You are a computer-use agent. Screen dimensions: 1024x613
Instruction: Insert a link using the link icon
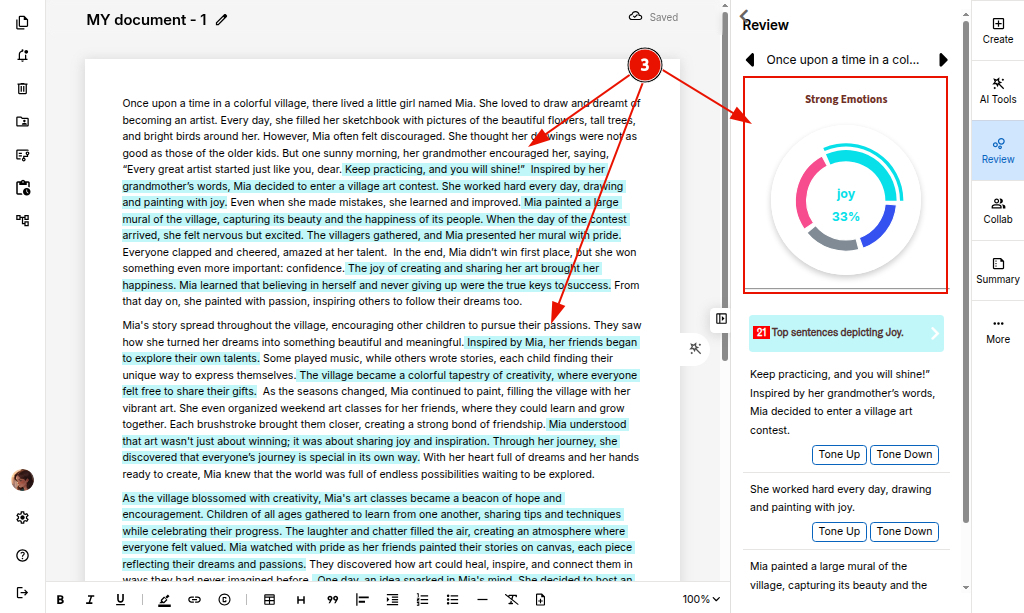click(x=194, y=600)
